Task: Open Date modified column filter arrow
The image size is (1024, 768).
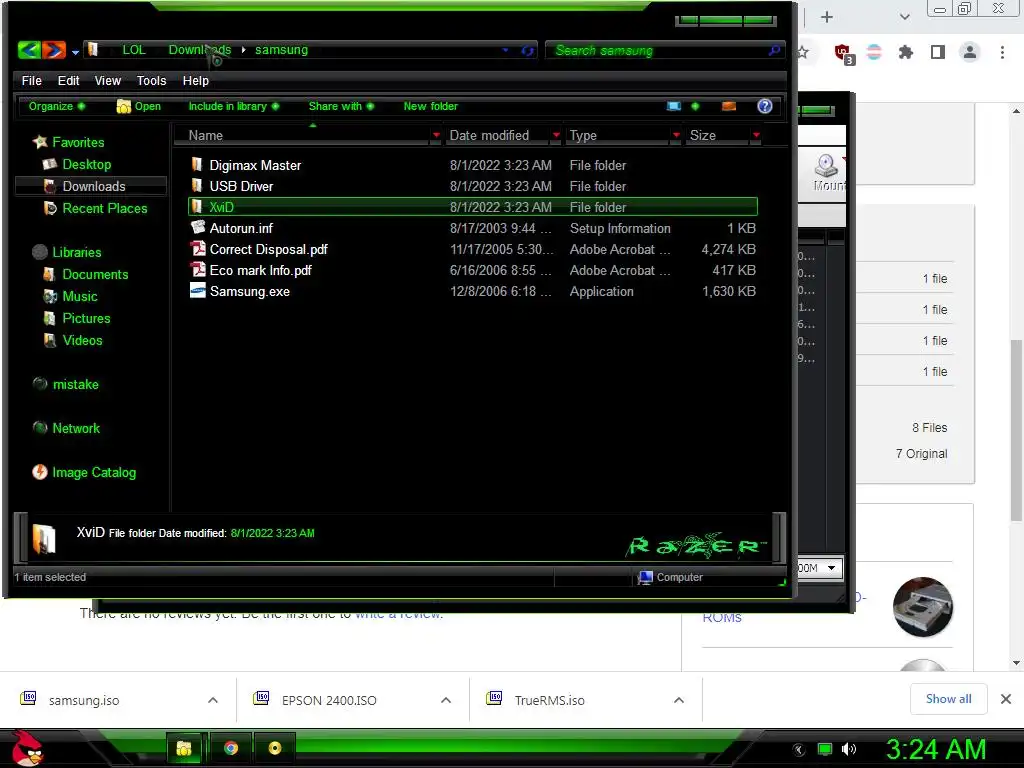Action: pos(556,135)
